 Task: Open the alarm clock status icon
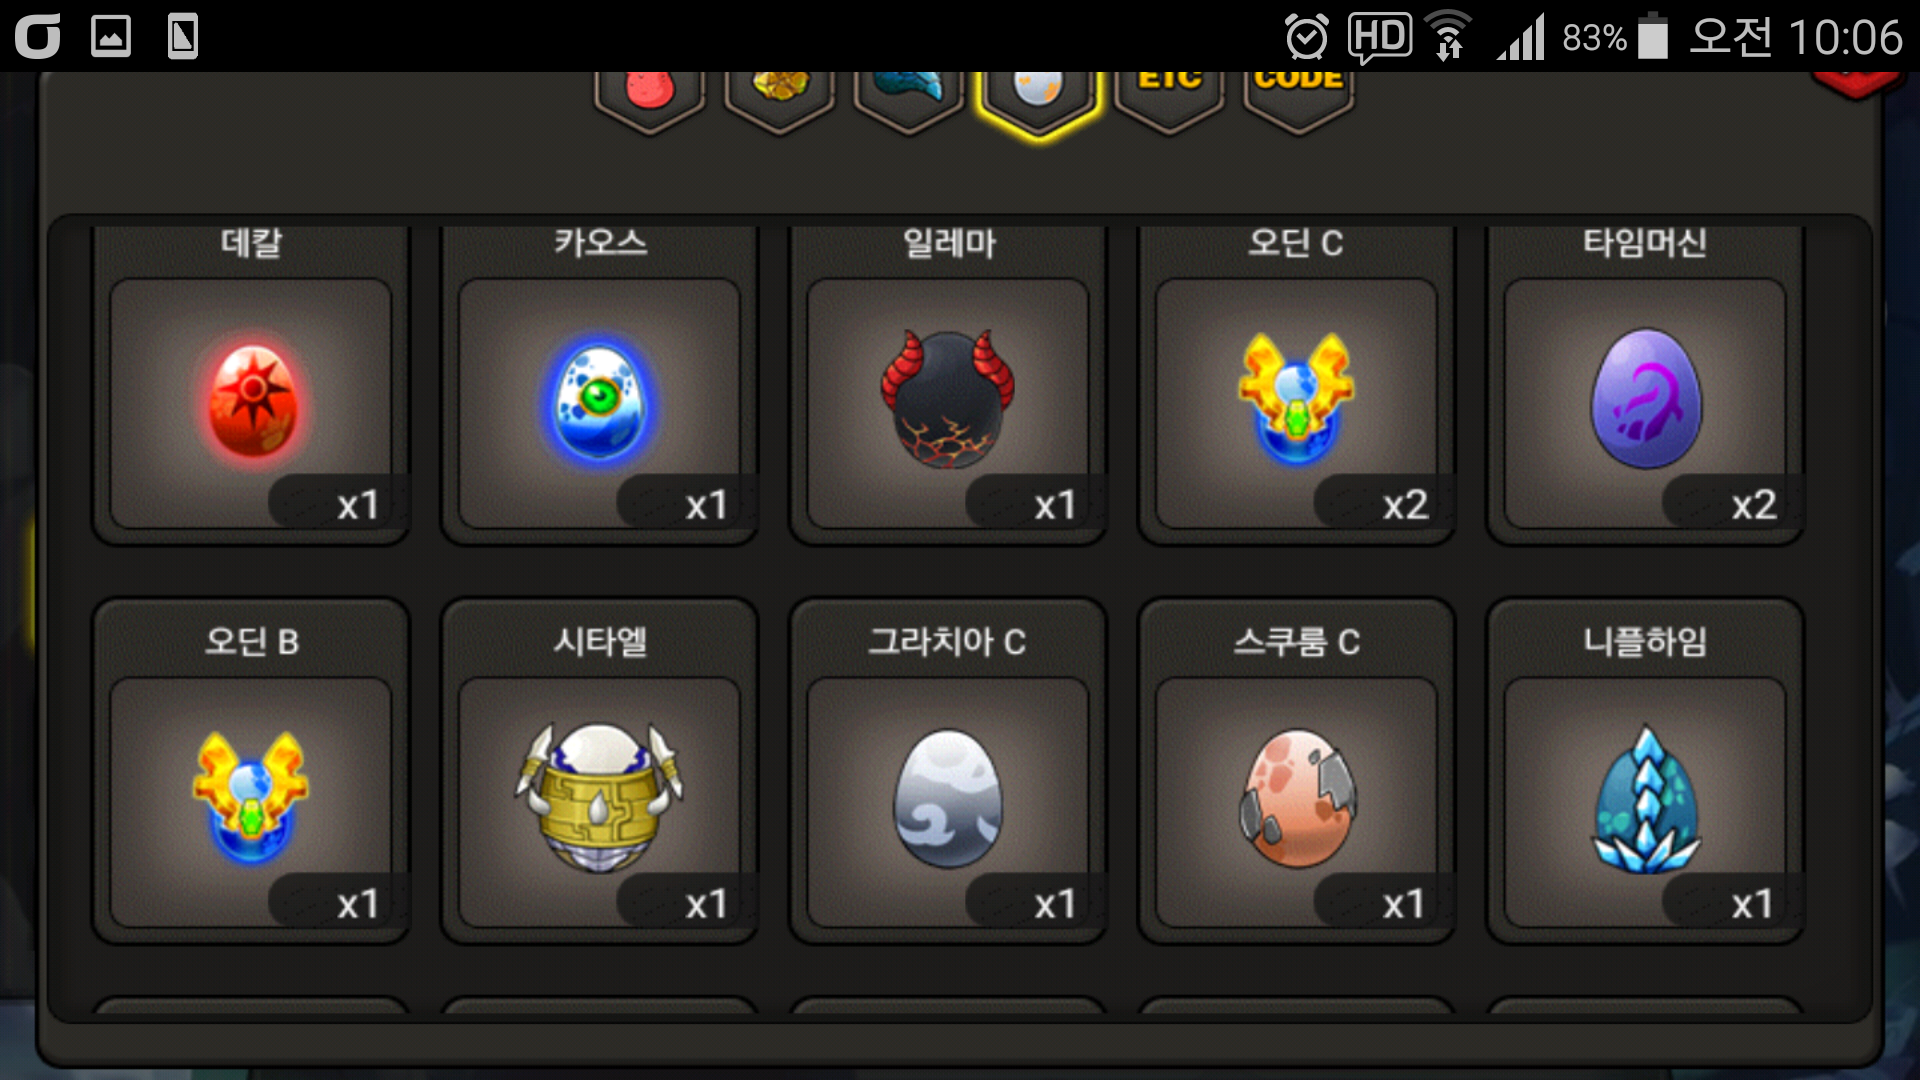pos(1307,38)
